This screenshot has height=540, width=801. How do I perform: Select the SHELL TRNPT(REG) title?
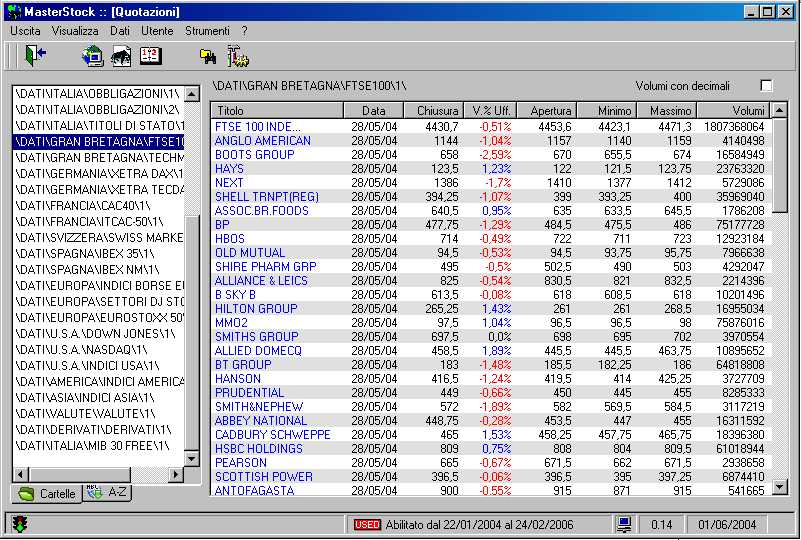pos(267,197)
